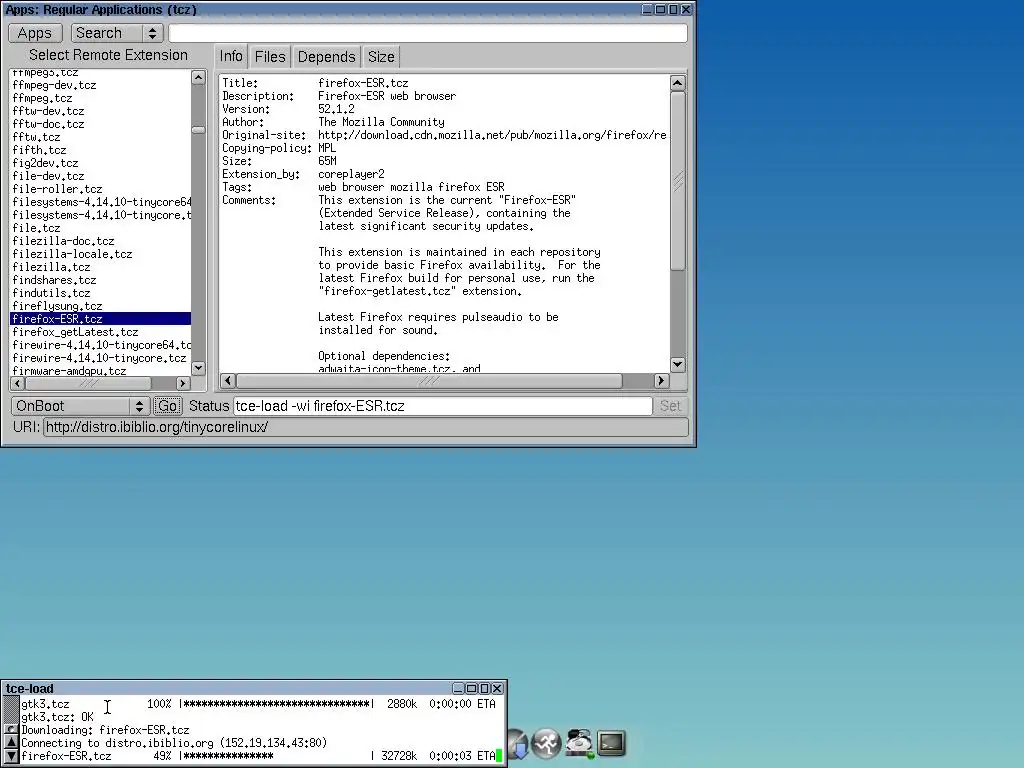The width and height of the screenshot is (1024, 768).
Task: Click the info pane scroll-down arrow
Action: click(x=677, y=364)
